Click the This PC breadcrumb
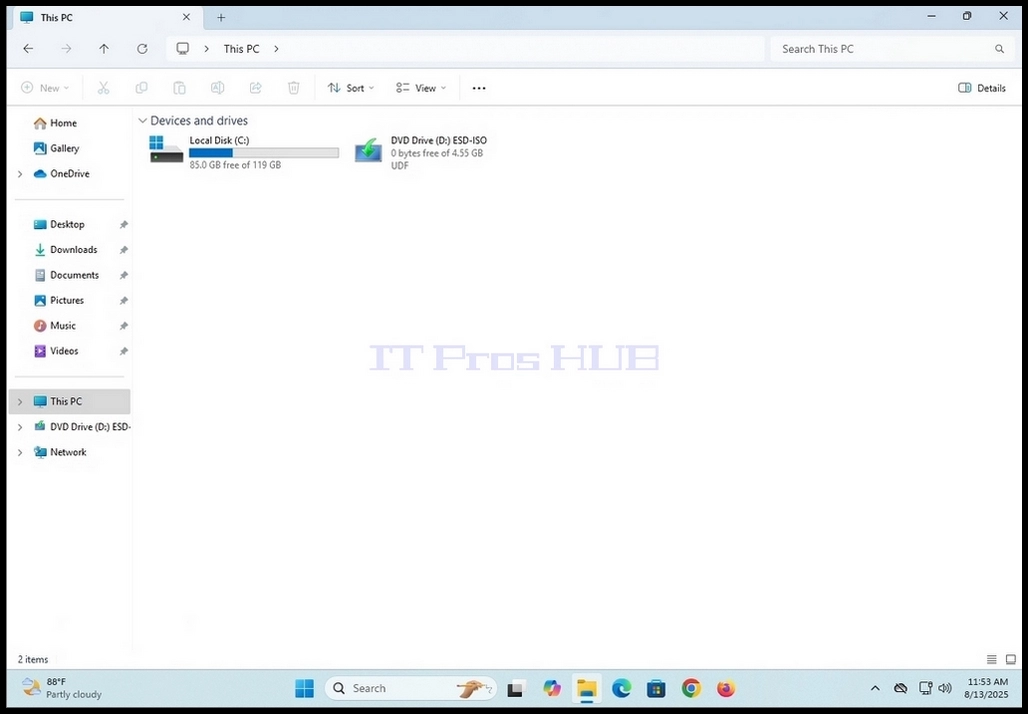Viewport: 1028px width, 714px height. 241,49
